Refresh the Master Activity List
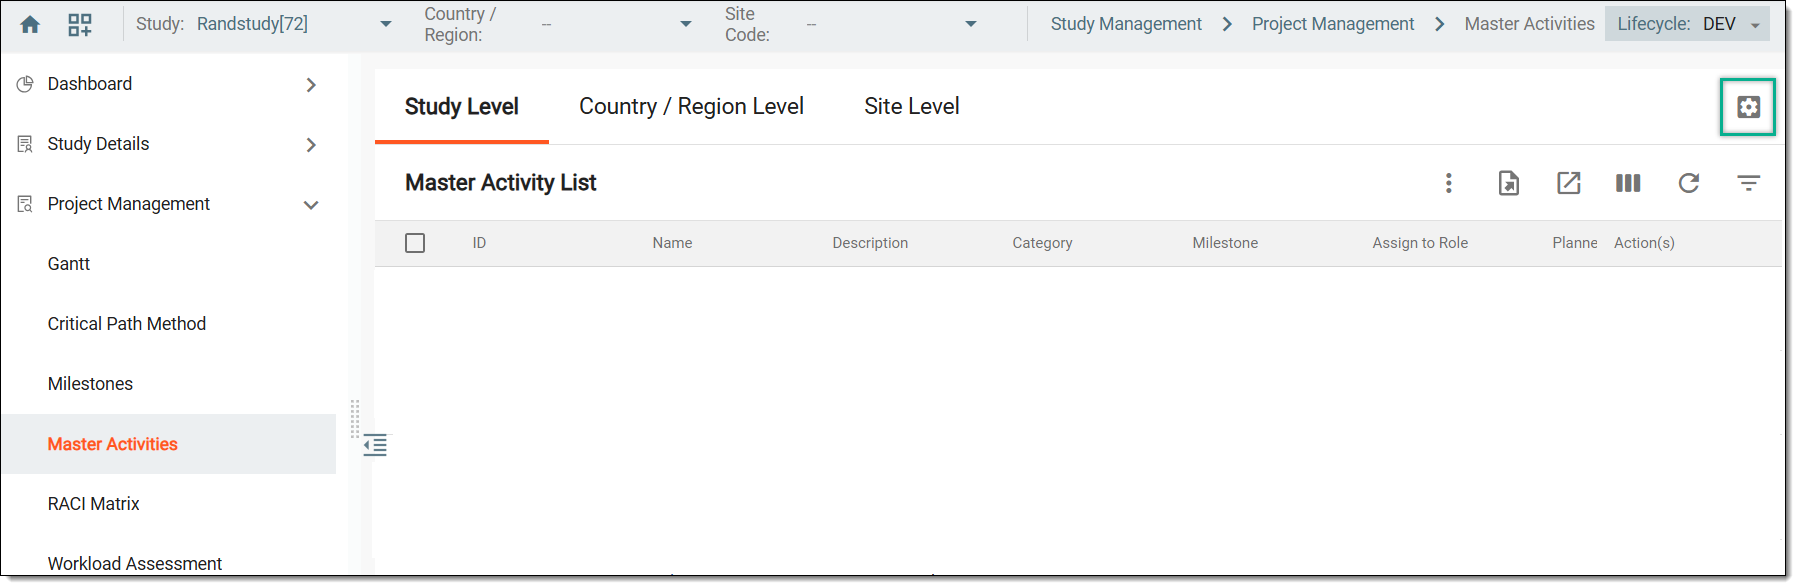 1689,183
